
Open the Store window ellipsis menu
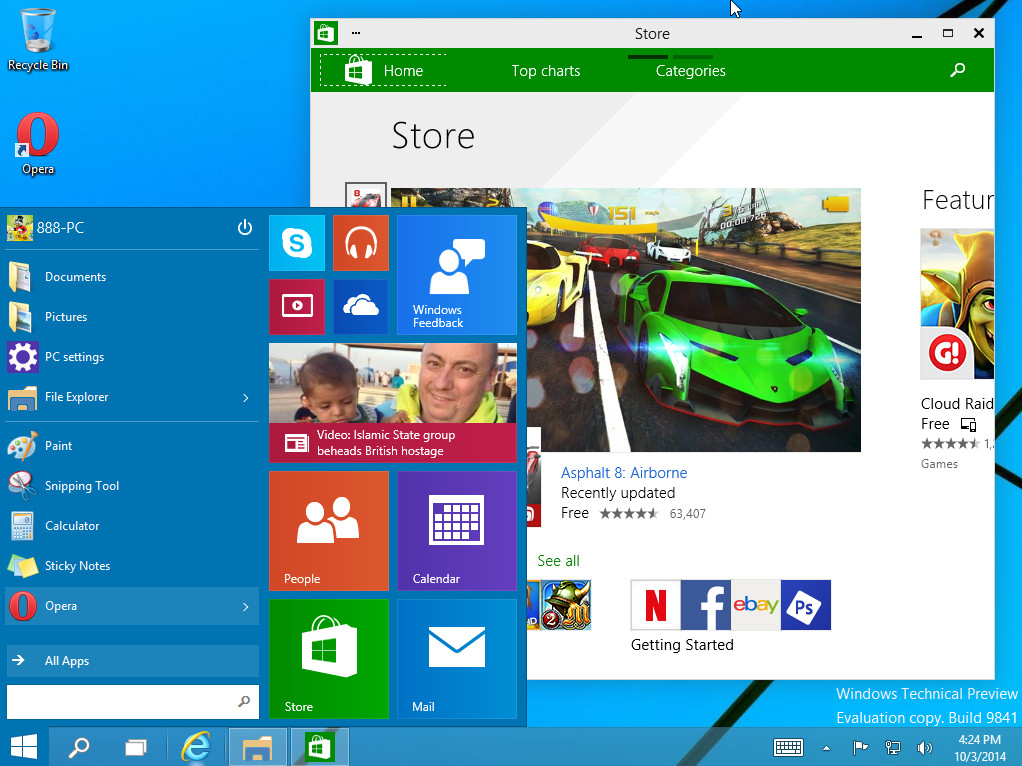(x=356, y=33)
